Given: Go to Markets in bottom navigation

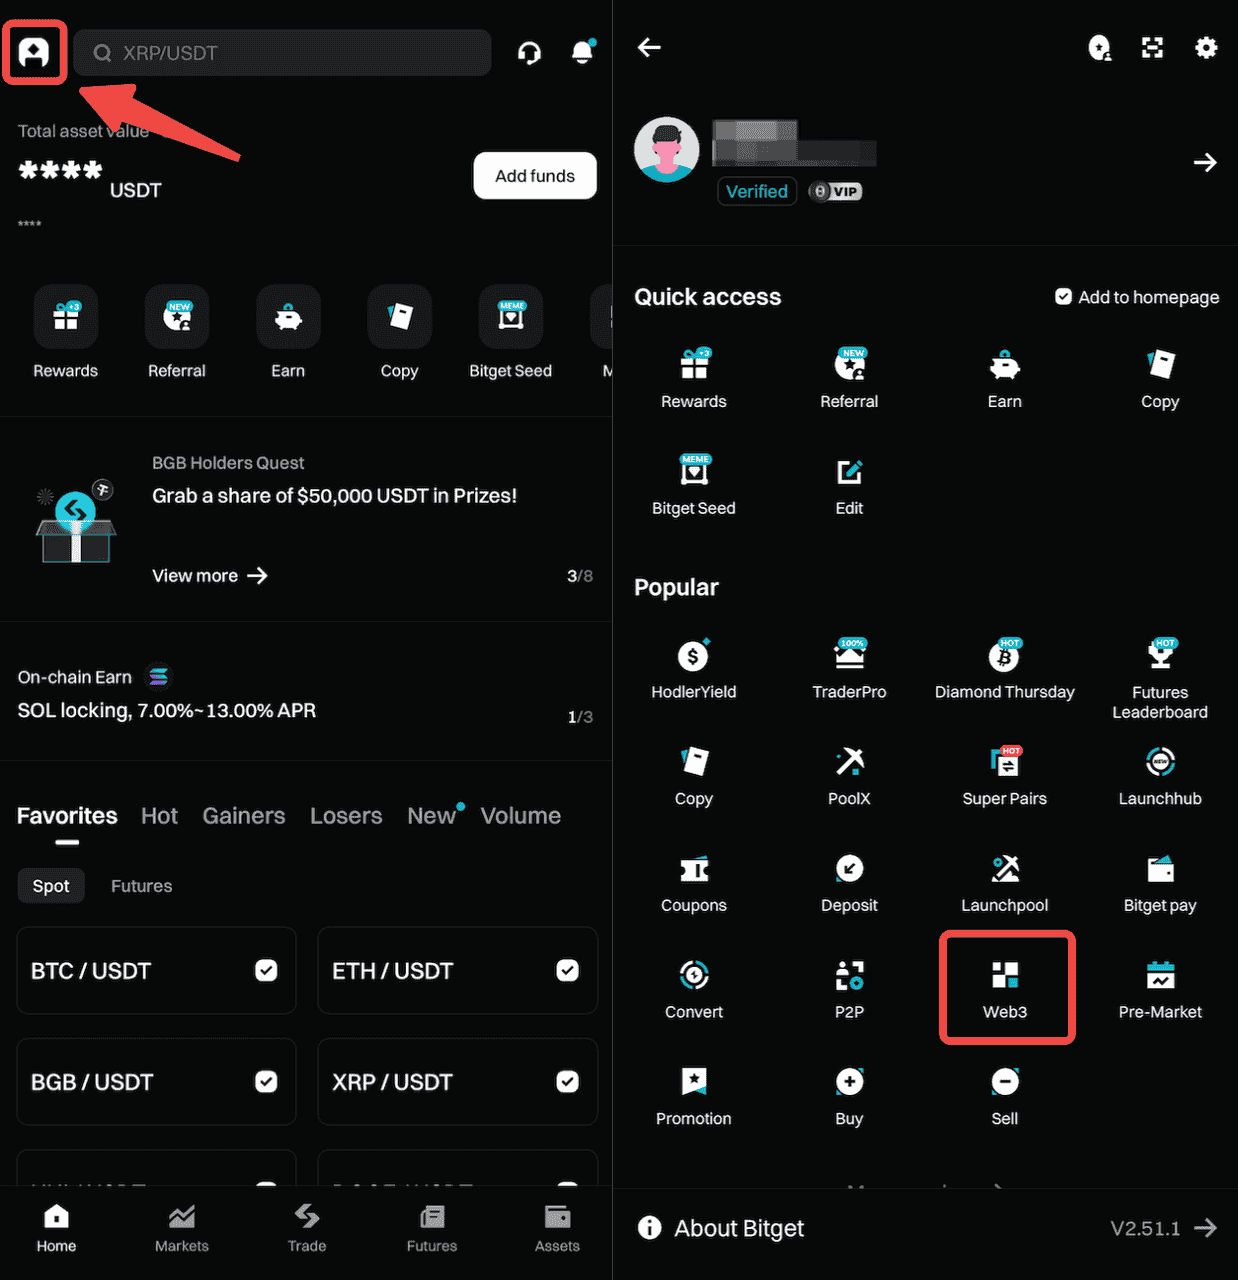Looking at the screenshot, I should tap(182, 1228).
